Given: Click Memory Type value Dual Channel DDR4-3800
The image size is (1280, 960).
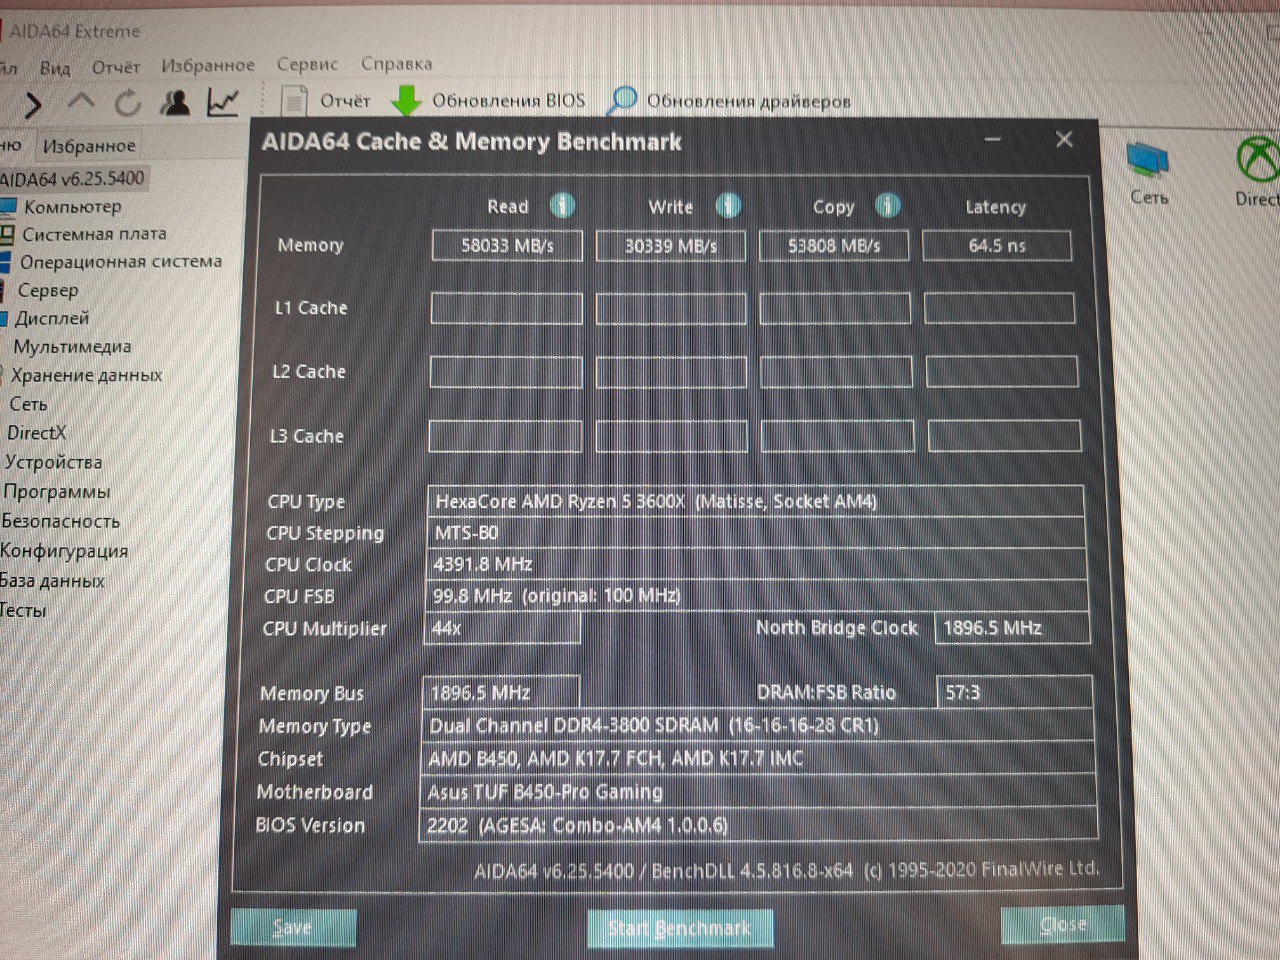Looking at the screenshot, I should coord(757,725).
